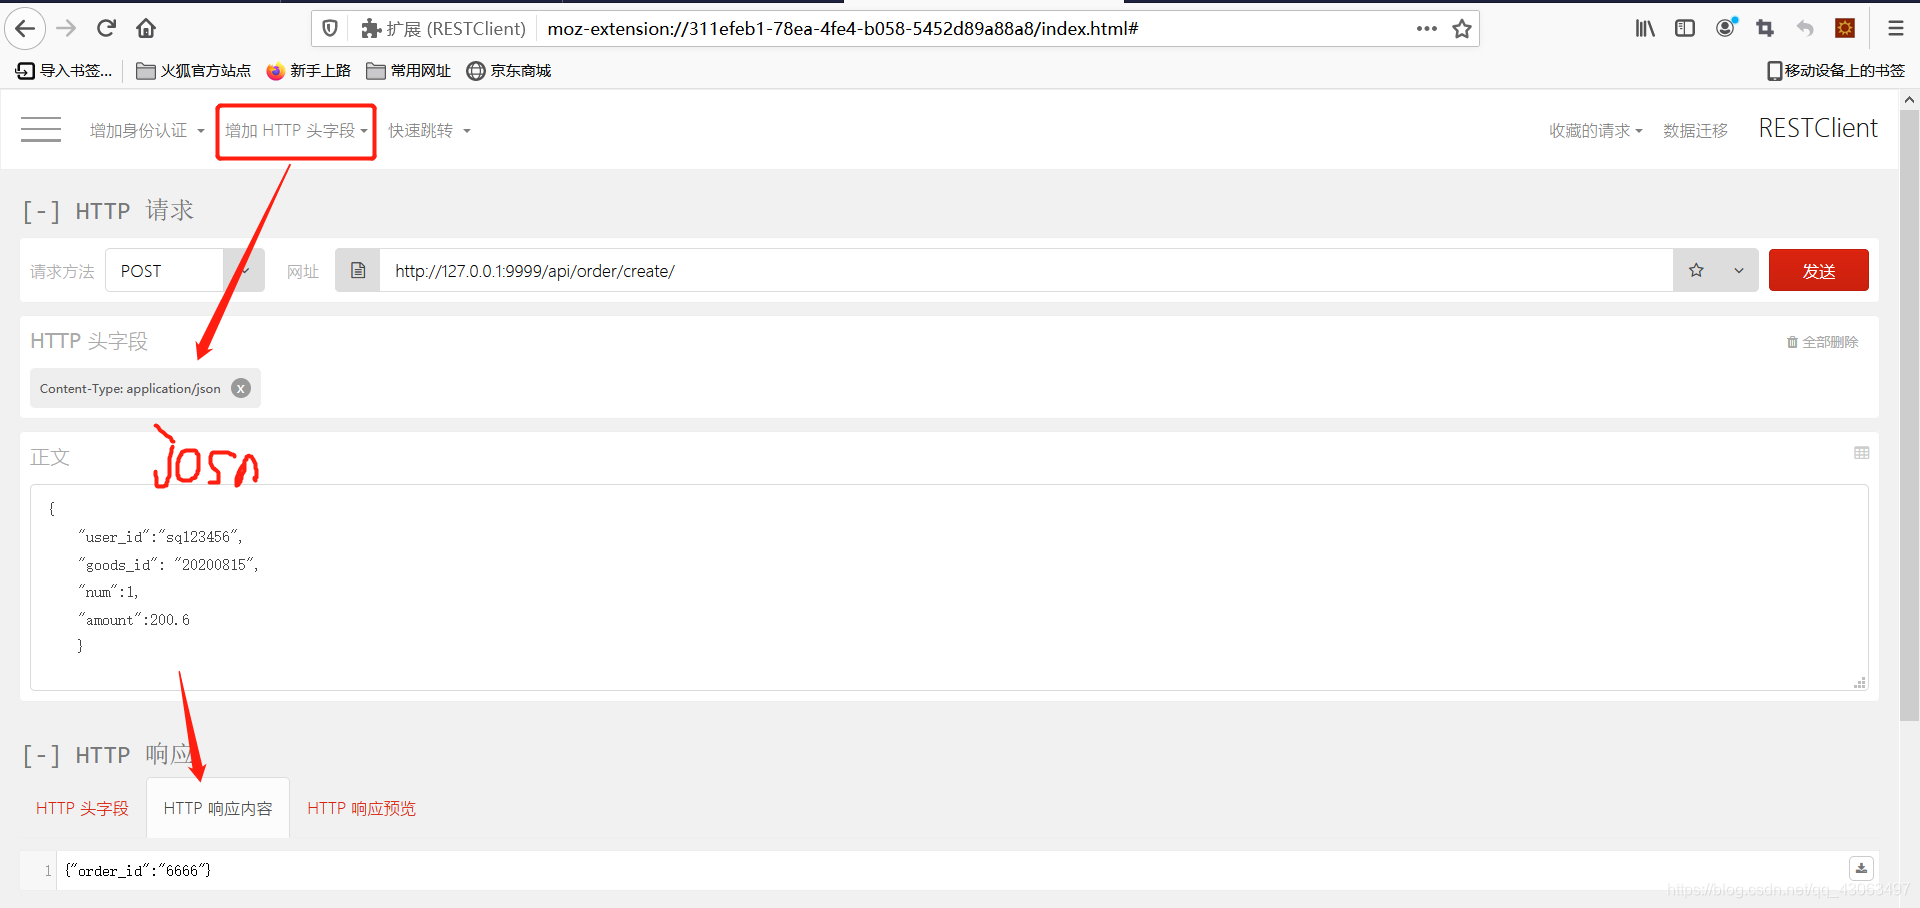Expand 增加 HTTP 头字段 dropdown

point(296,131)
